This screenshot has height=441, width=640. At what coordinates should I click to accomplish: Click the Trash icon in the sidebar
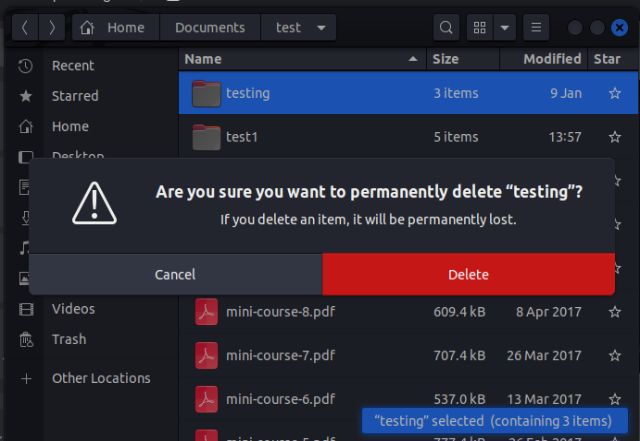click(26, 340)
